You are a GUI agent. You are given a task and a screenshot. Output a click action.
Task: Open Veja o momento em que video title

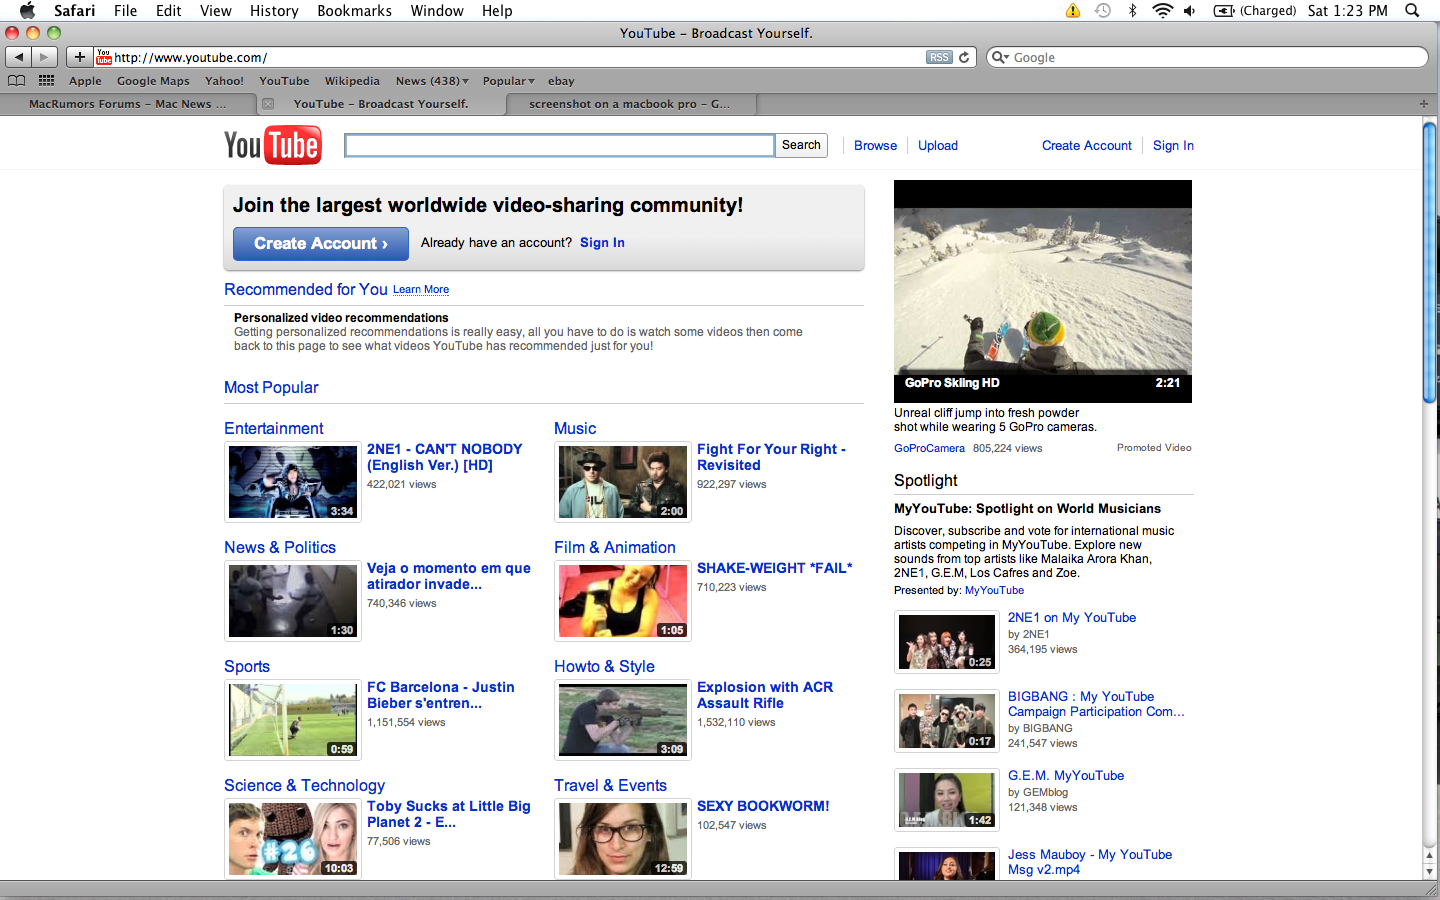[449, 575]
